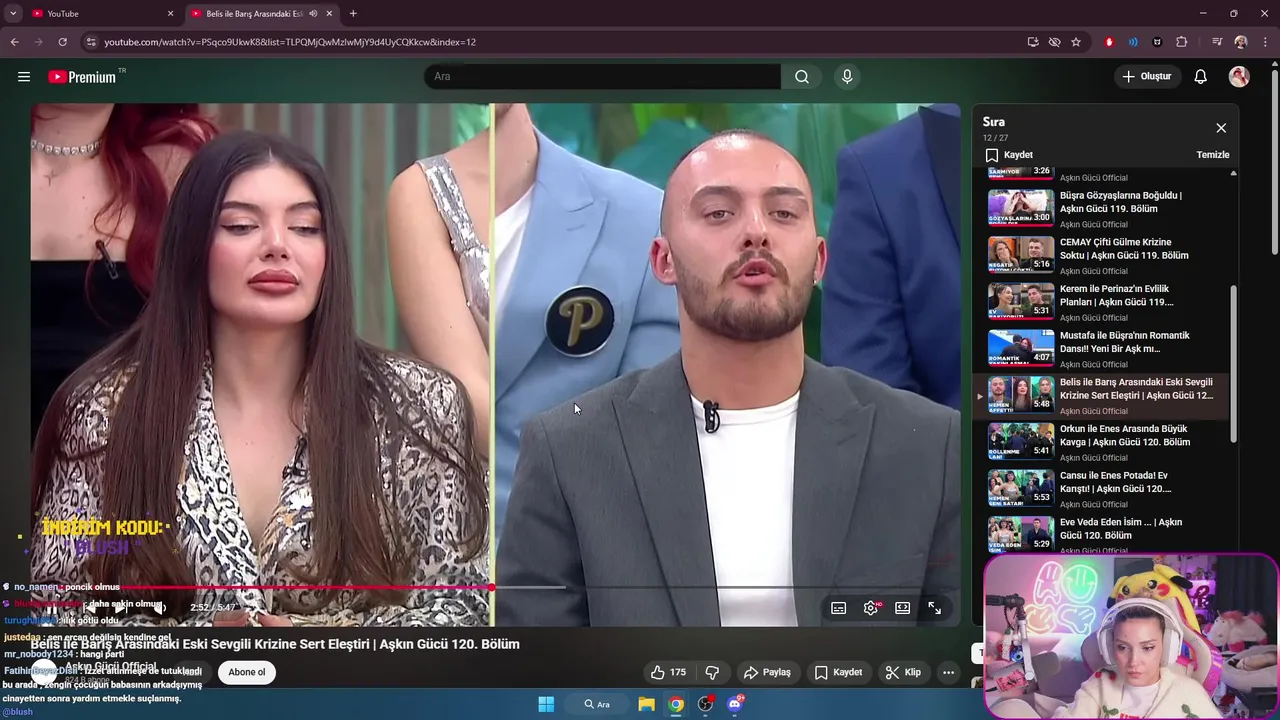Toggle theater mode in player
The width and height of the screenshot is (1280, 720).
[902, 608]
